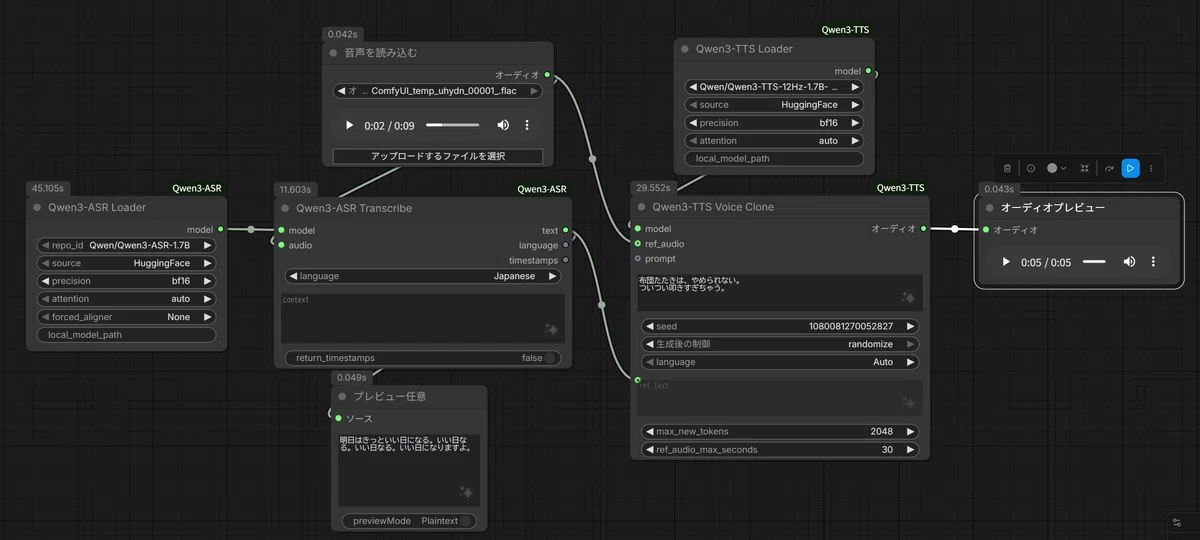This screenshot has height=540, width=1200.
Task: Click アップロードするファイルを選択 upload button
Action: click(438, 157)
